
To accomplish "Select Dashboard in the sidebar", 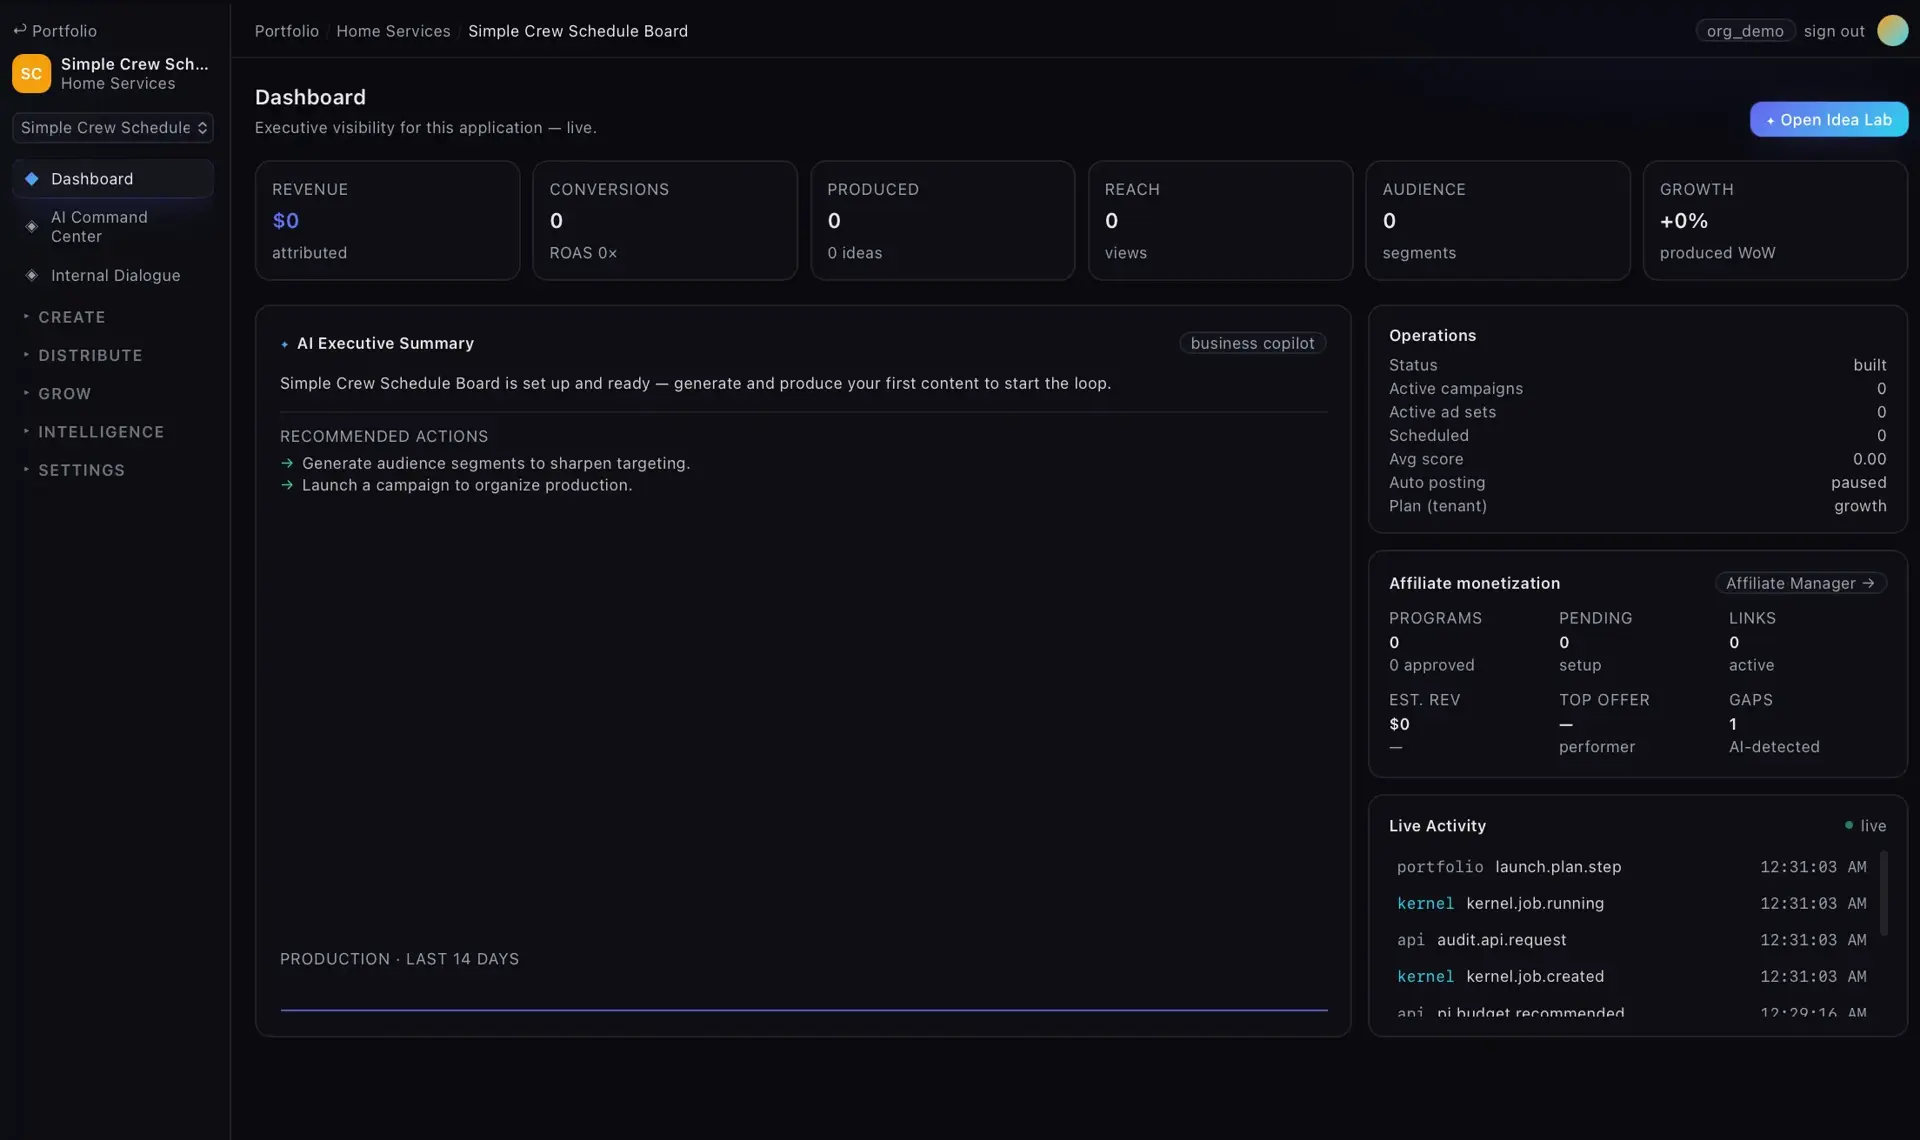I will click(113, 179).
